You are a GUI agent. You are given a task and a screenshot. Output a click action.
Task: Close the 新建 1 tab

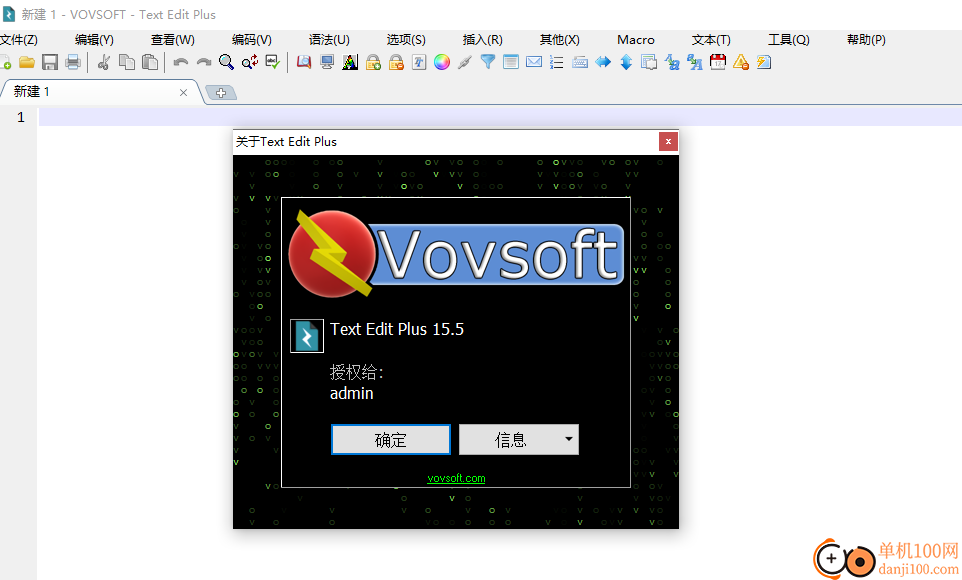click(x=183, y=93)
